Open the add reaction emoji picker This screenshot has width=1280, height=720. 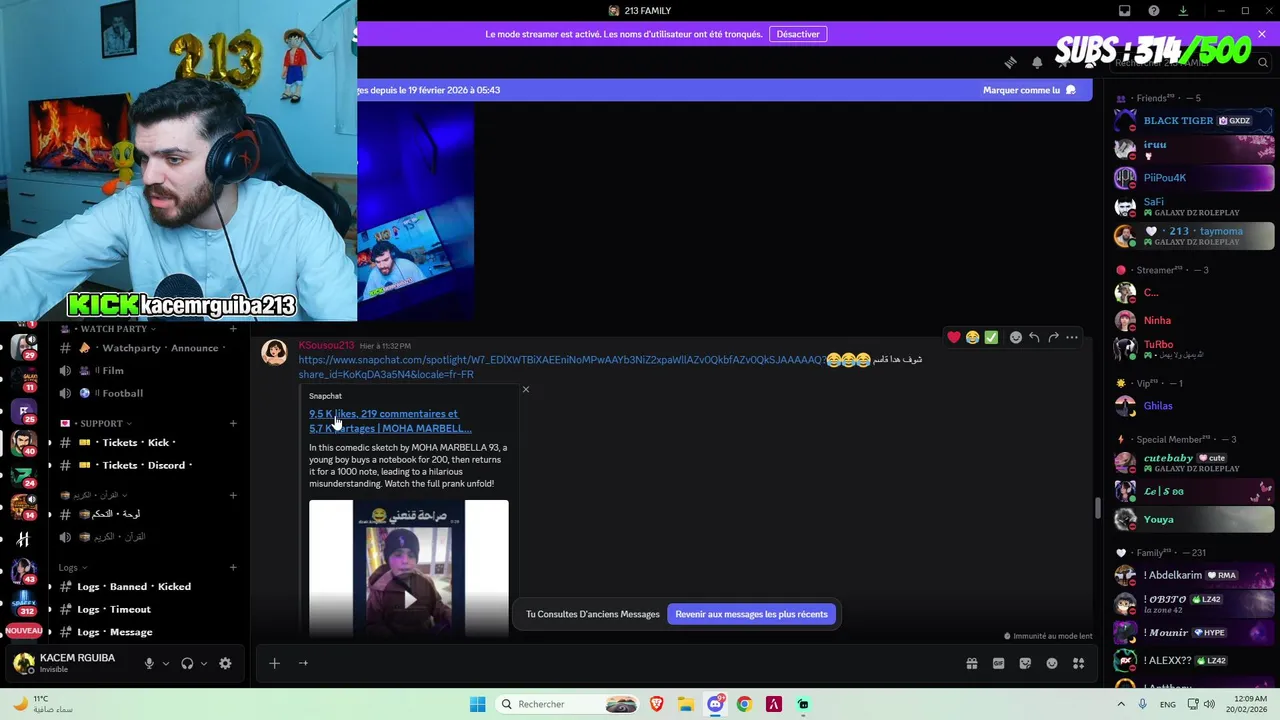click(1015, 338)
